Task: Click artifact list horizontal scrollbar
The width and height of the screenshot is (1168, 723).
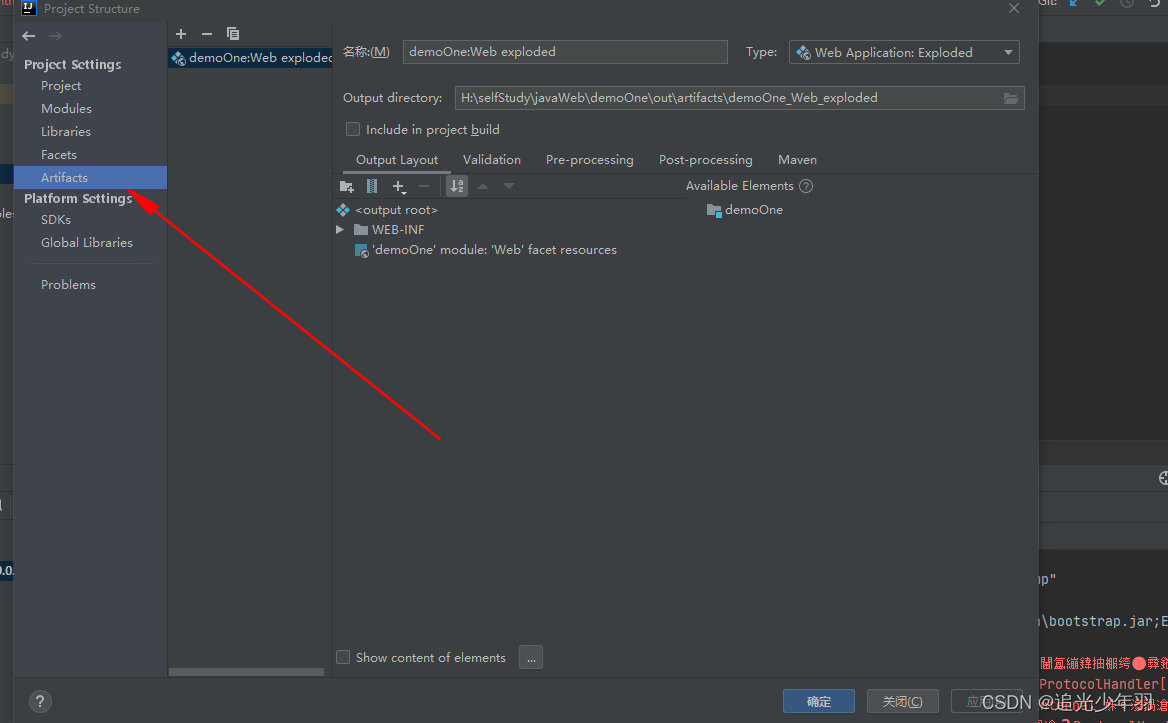Action: pos(246,672)
